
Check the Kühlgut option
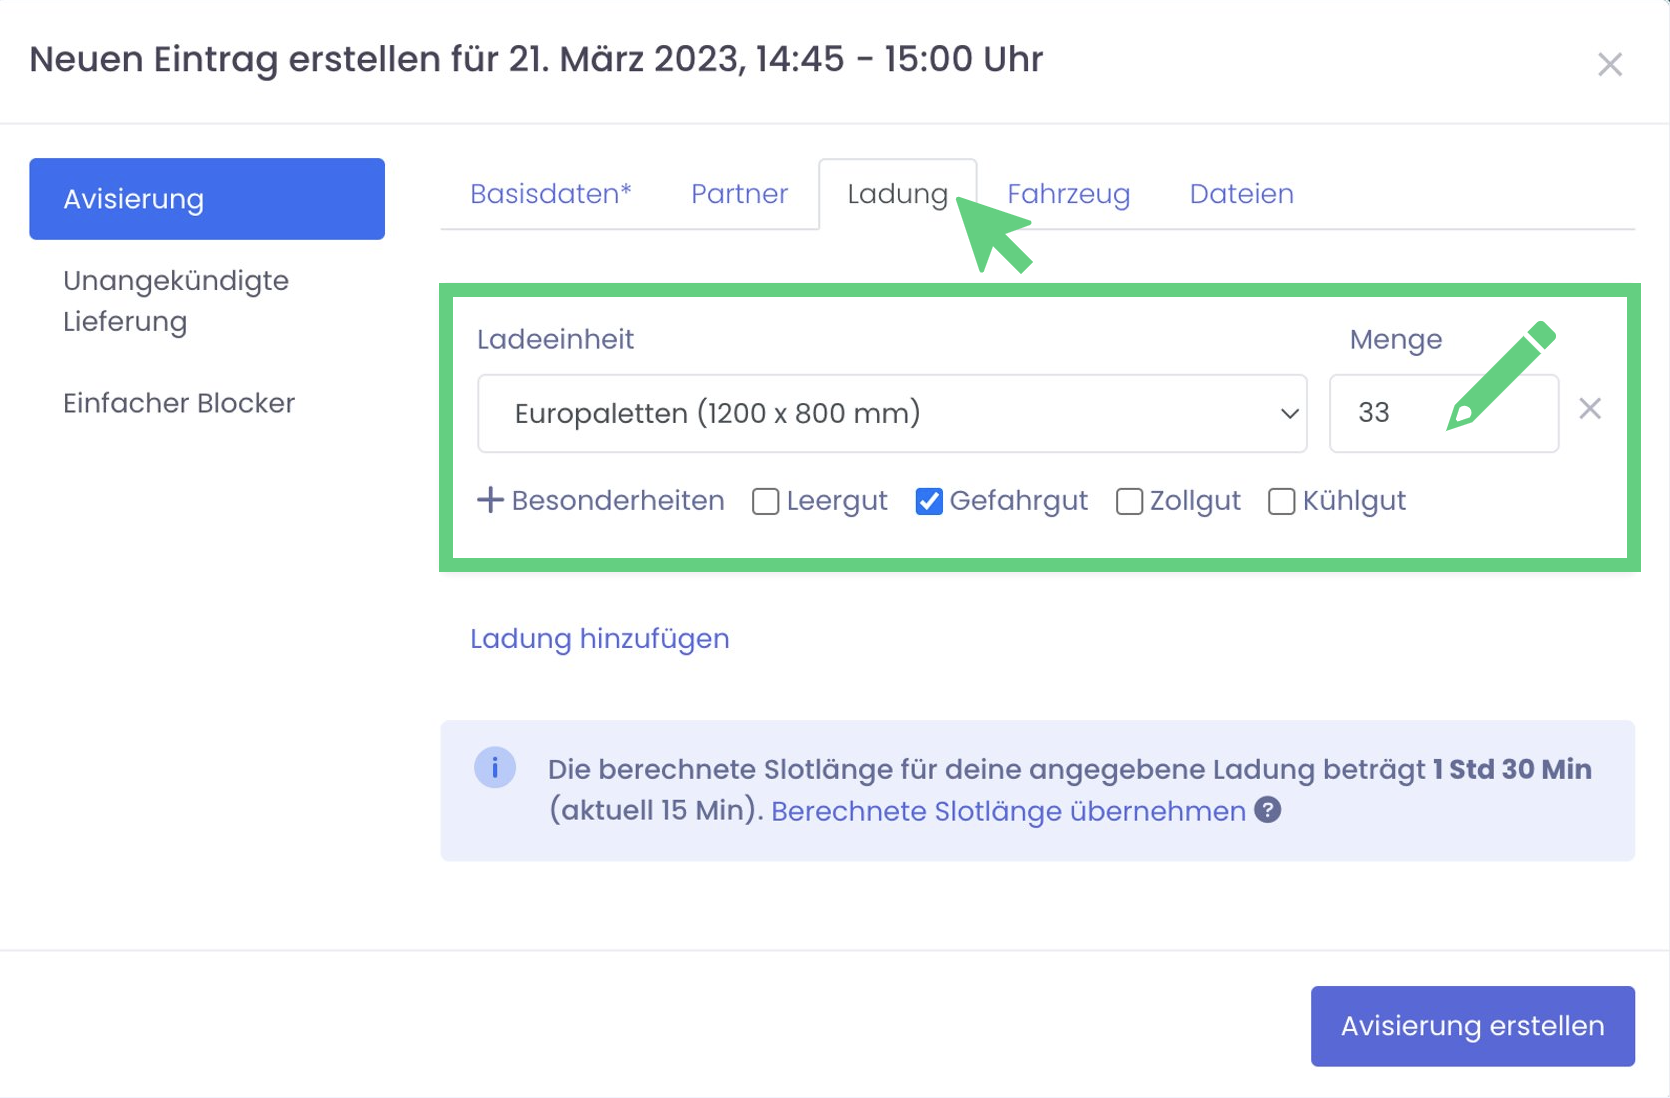[1281, 501]
